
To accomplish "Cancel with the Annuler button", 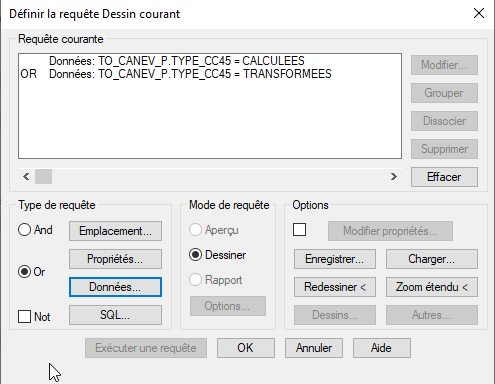I will click(314, 348).
